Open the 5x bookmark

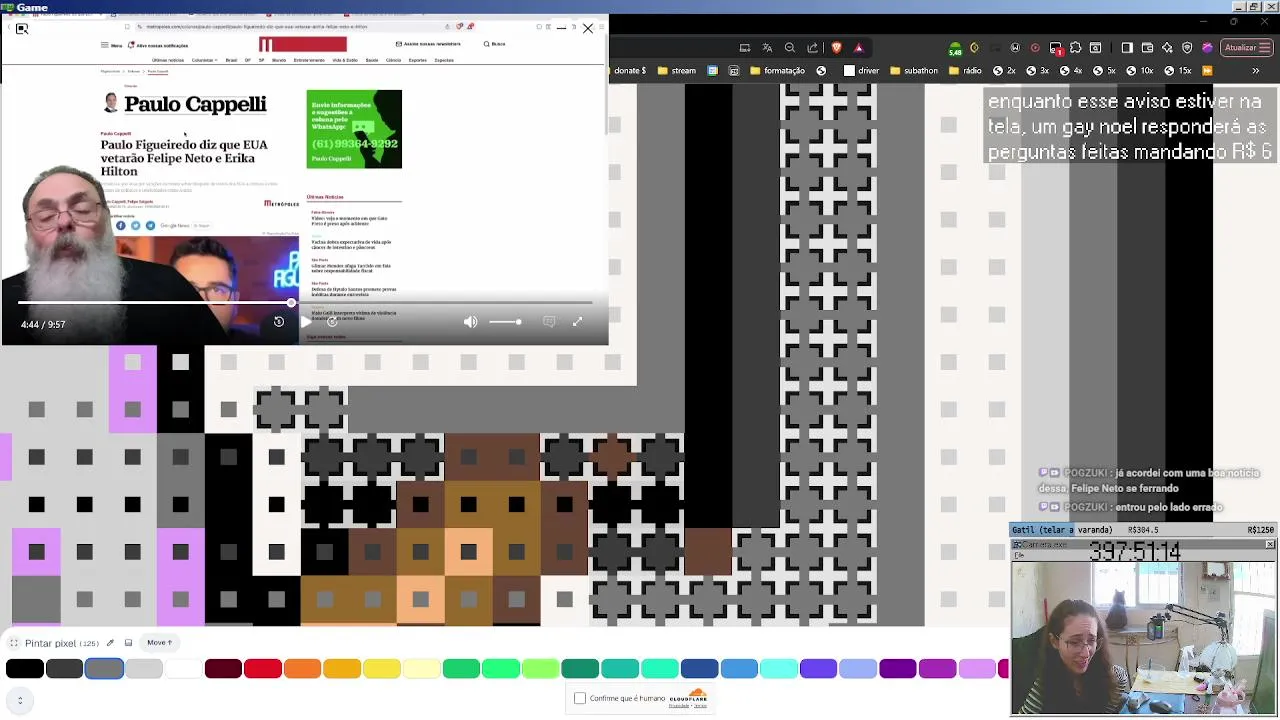tap(1104, 71)
